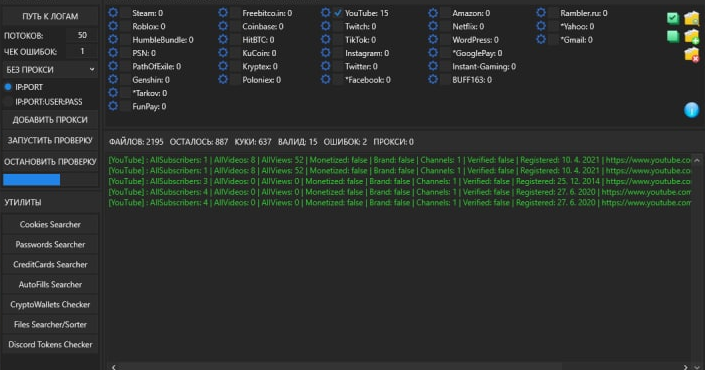Image resolution: width=705 pixels, height=370 pixels.
Task: Click ОСТАНОВИТЬ ПРОВЕРКУ to stop checking
Action: tap(50, 161)
